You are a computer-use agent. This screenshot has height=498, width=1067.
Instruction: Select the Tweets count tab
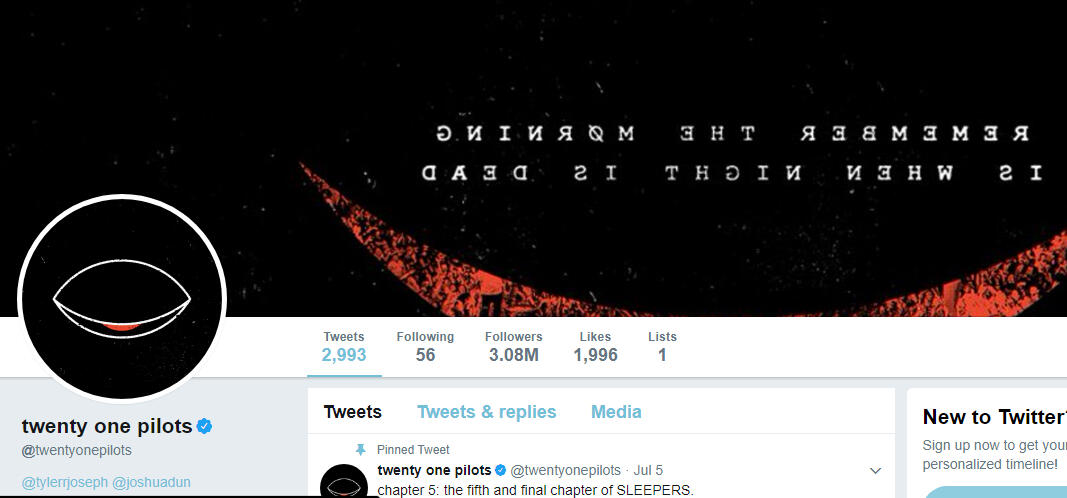point(344,346)
